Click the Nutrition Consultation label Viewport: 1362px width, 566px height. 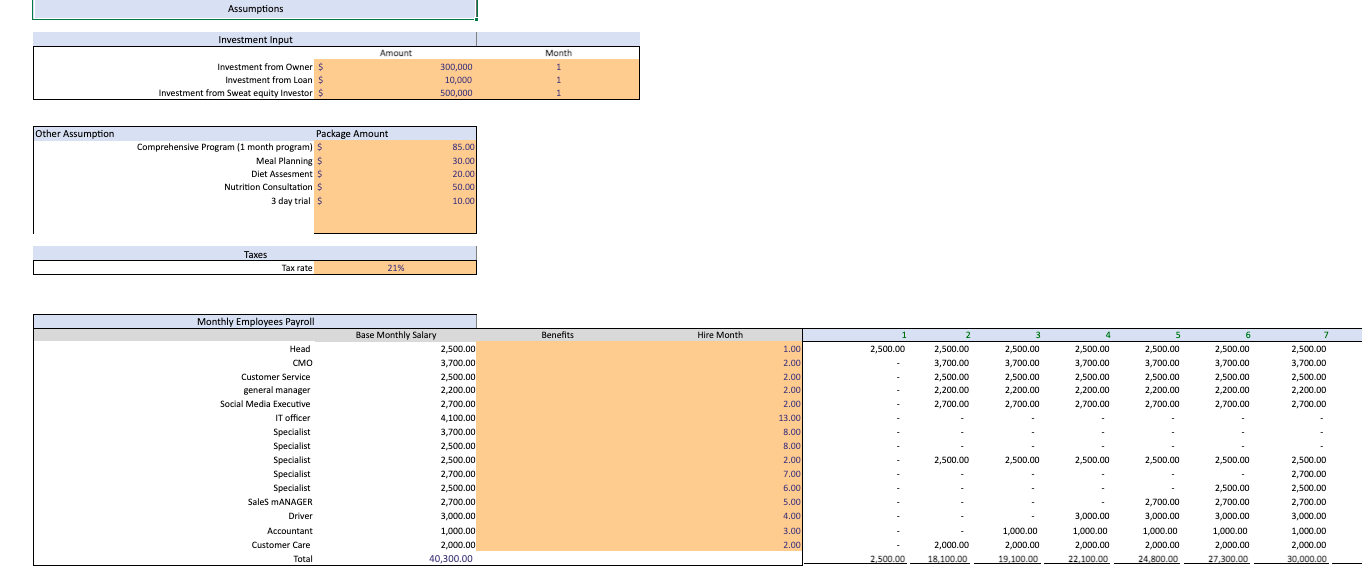click(x=268, y=187)
